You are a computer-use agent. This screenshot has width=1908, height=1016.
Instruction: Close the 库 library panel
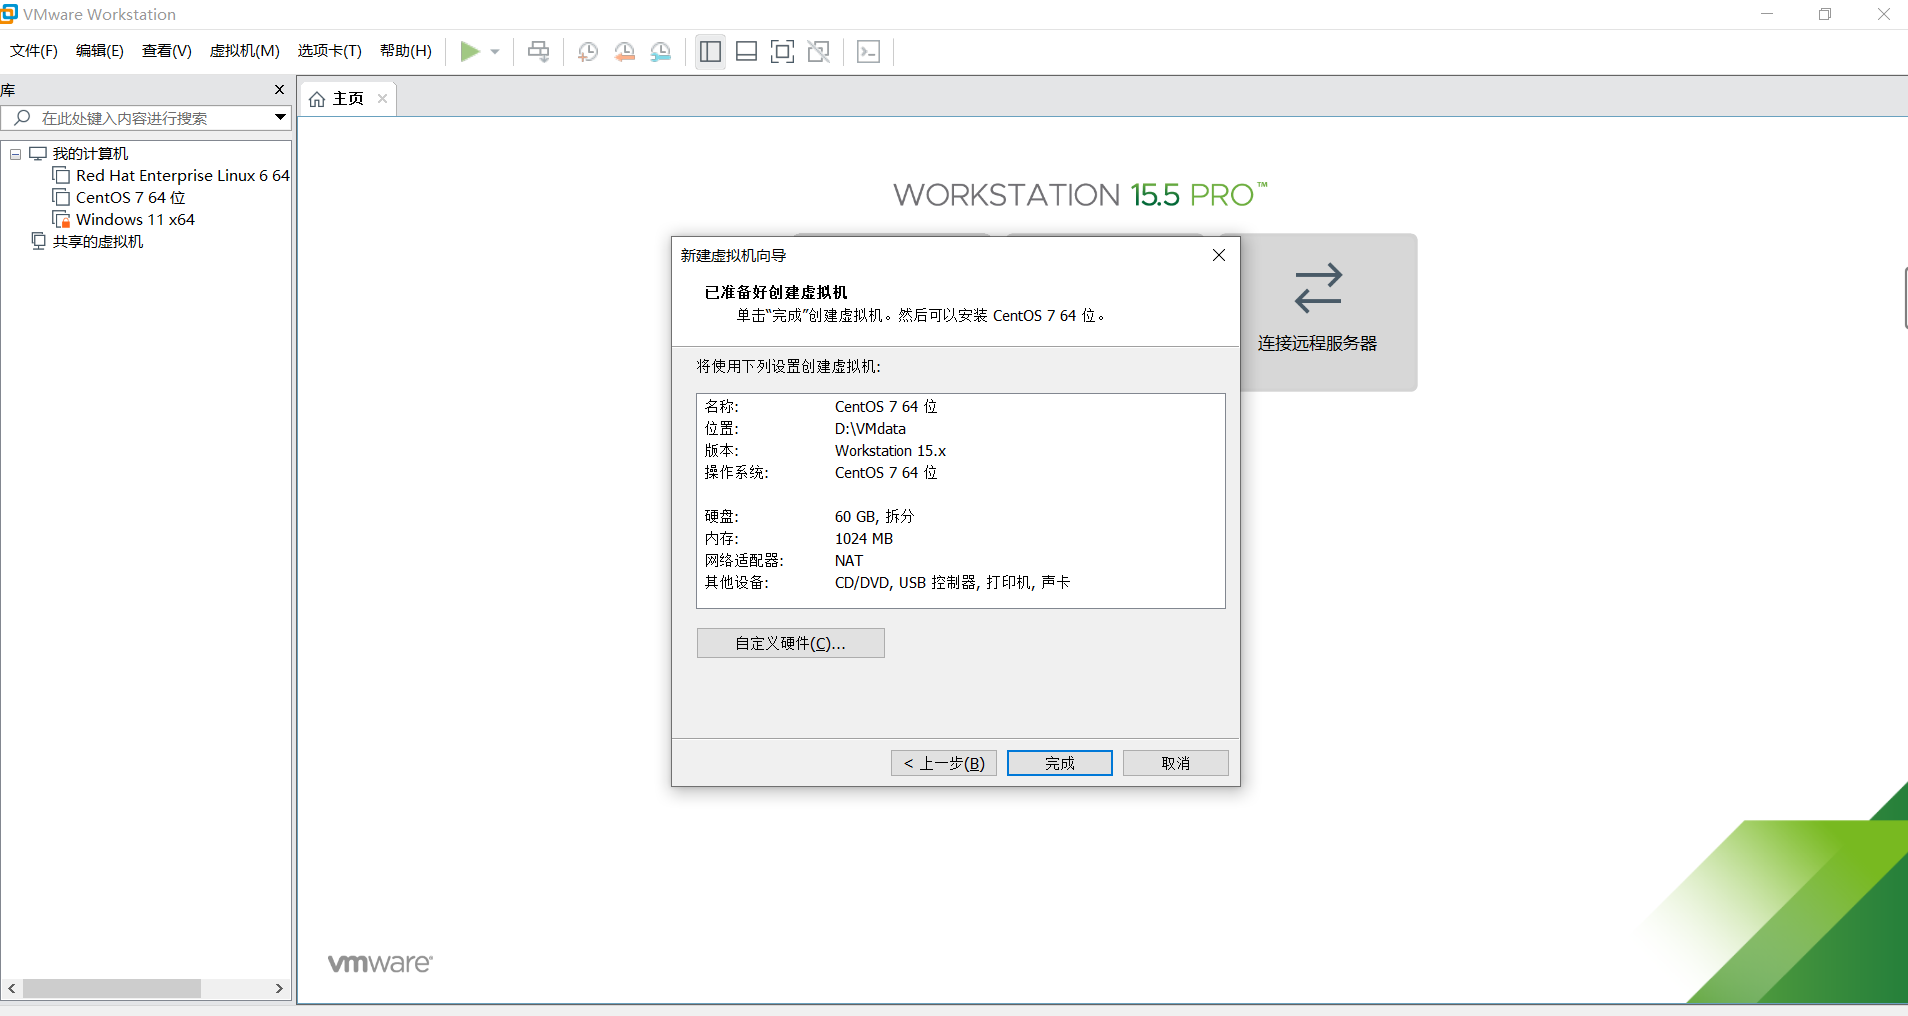coord(280,90)
